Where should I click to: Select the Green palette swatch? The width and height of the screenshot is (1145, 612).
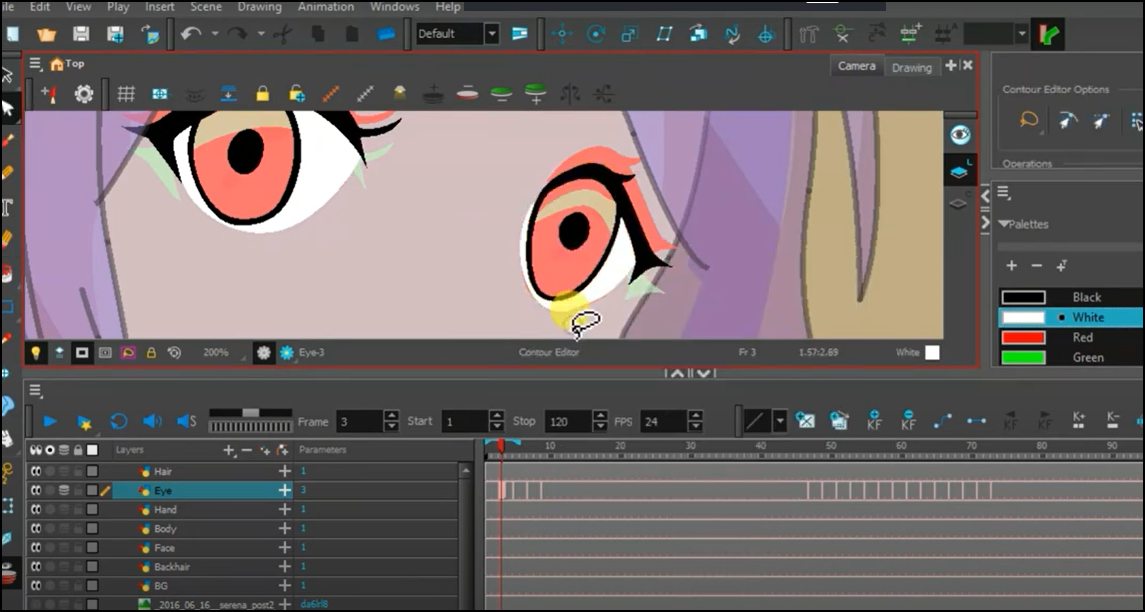click(x=1023, y=357)
